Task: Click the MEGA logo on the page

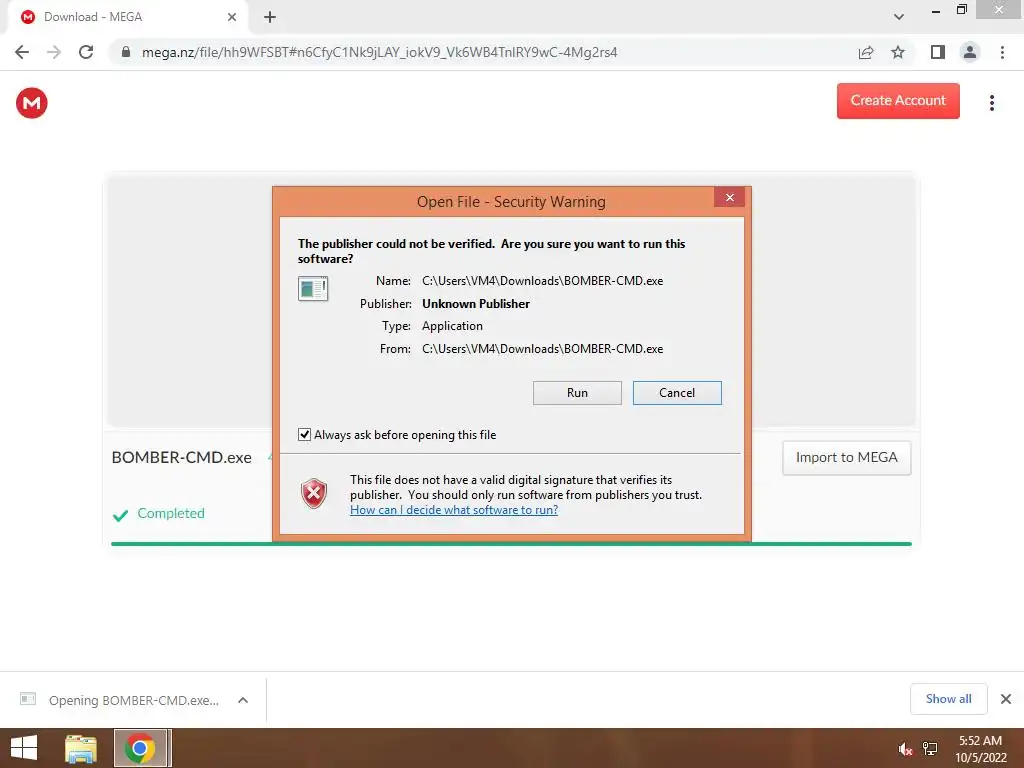Action: (x=31, y=103)
